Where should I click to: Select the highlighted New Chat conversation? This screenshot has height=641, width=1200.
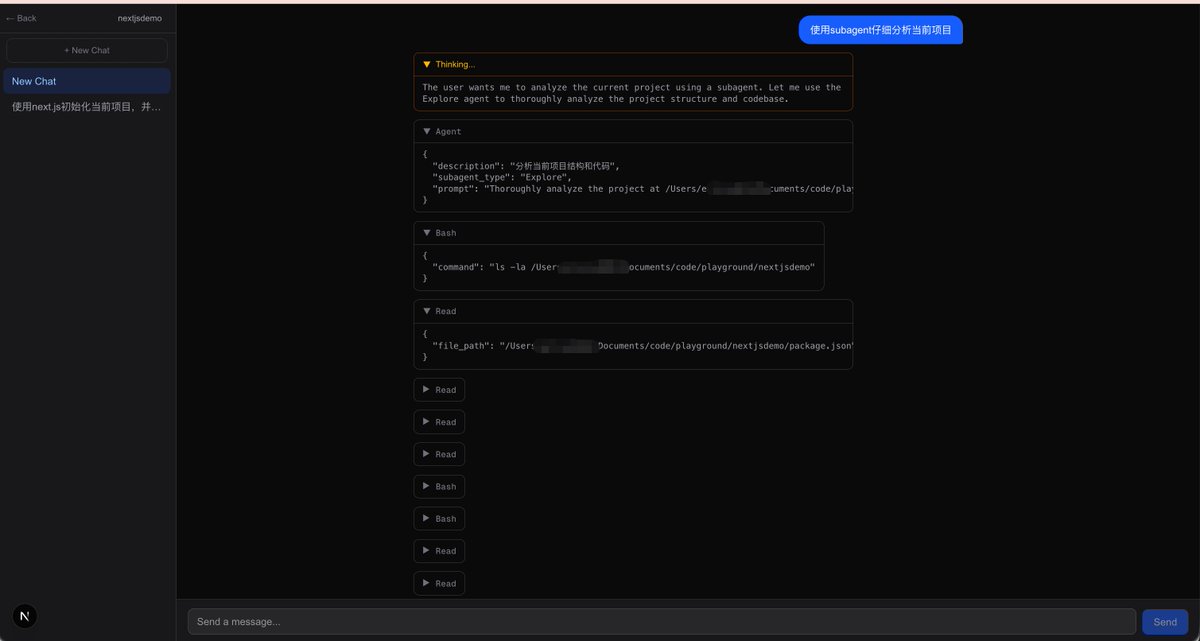(87, 81)
